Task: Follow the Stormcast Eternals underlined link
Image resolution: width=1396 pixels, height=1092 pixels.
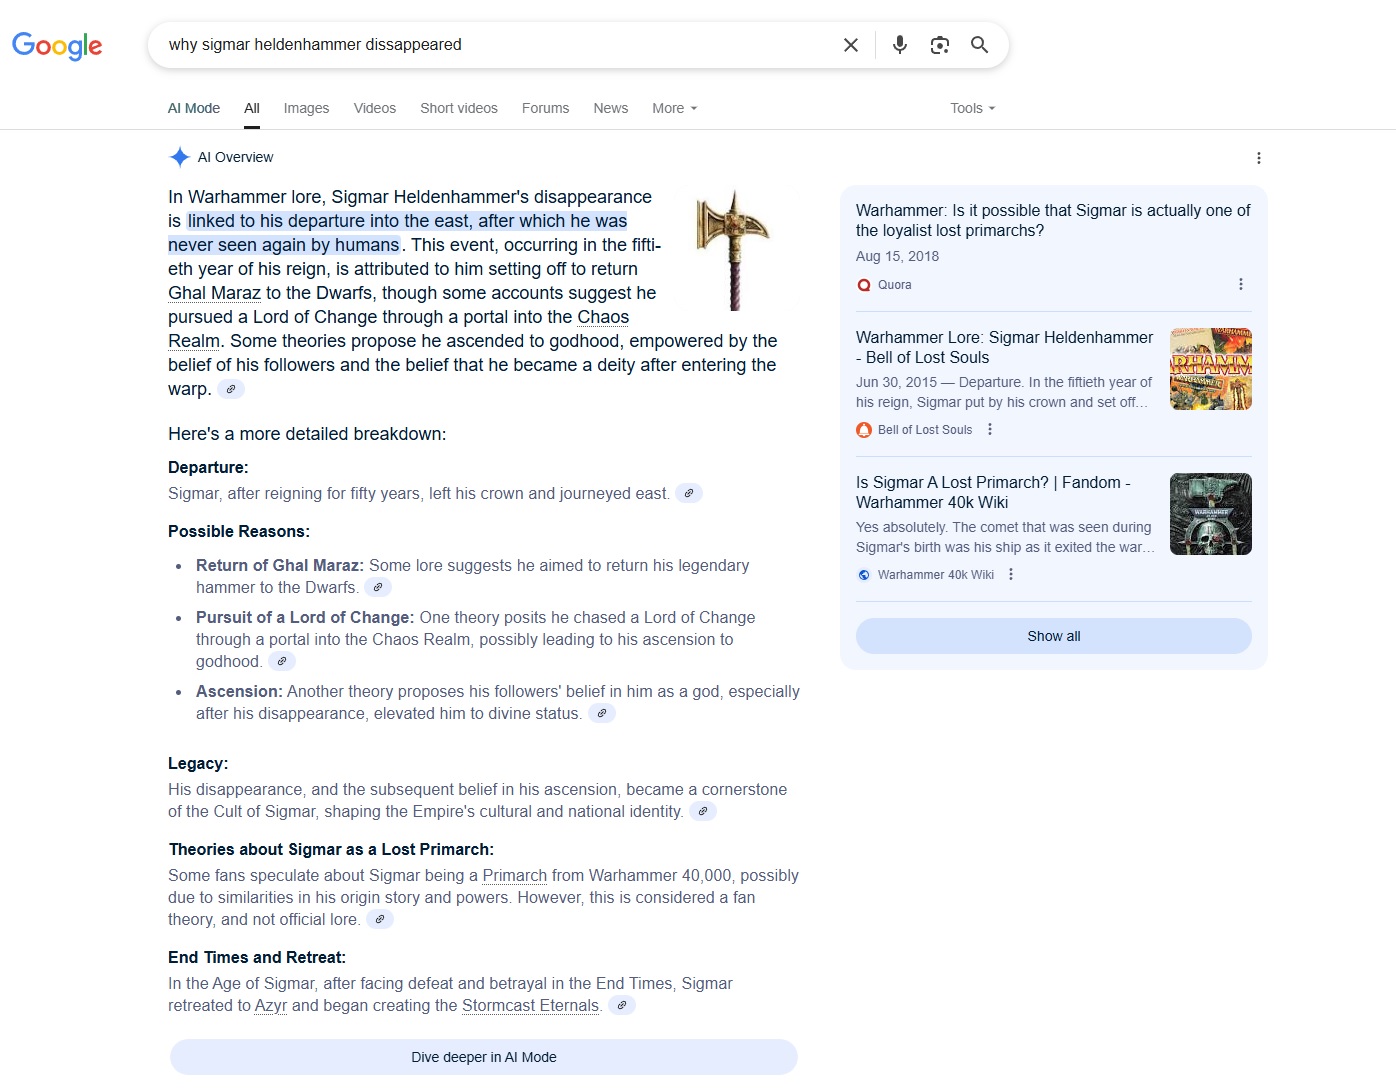Action: pos(530,1005)
